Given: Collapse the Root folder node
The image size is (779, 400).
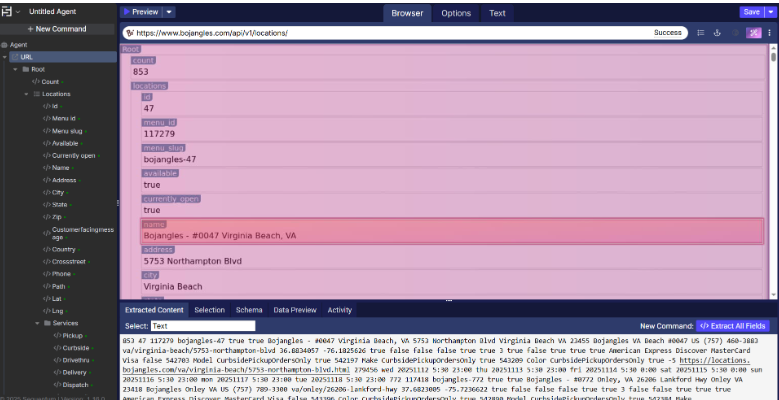Looking at the screenshot, I should (x=15, y=69).
